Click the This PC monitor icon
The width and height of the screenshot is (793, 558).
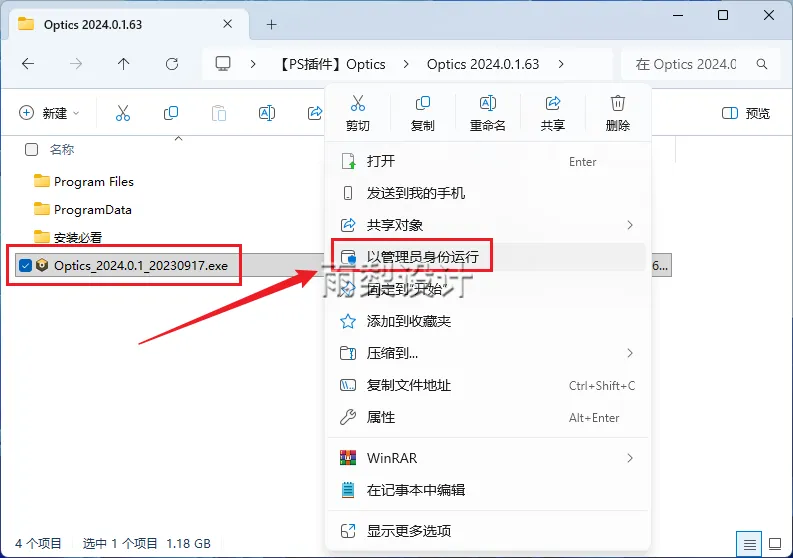[x=223, y=64]
